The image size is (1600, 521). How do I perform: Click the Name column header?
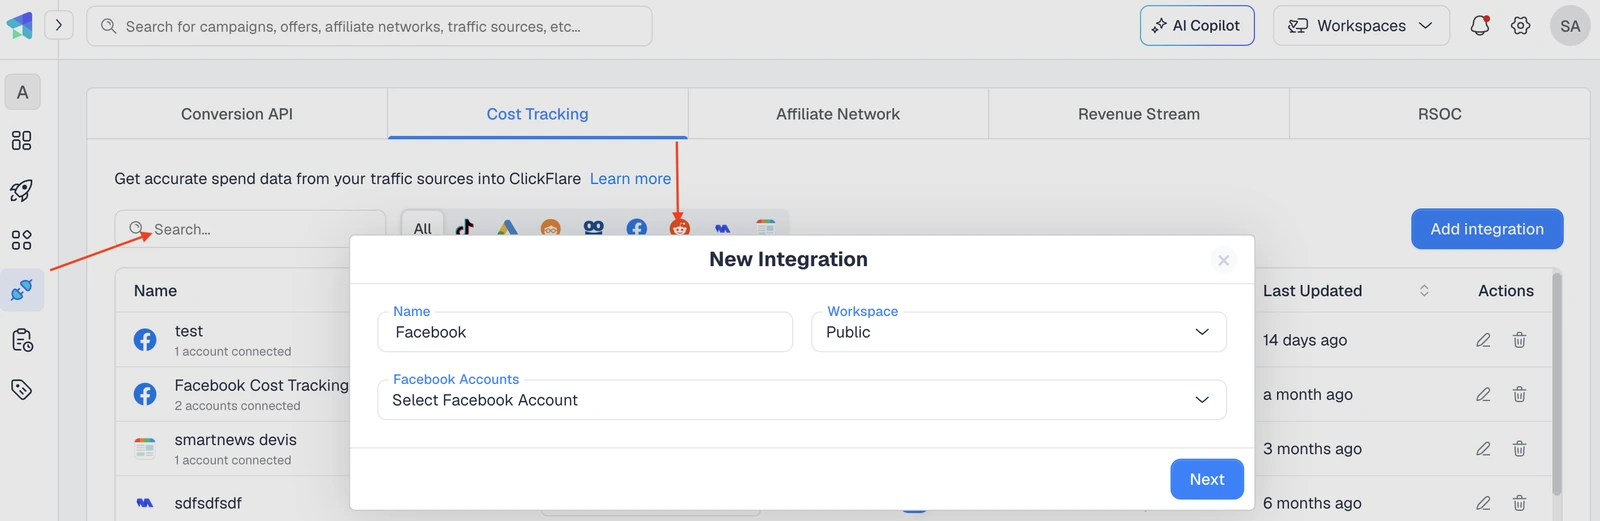point(156,291)
